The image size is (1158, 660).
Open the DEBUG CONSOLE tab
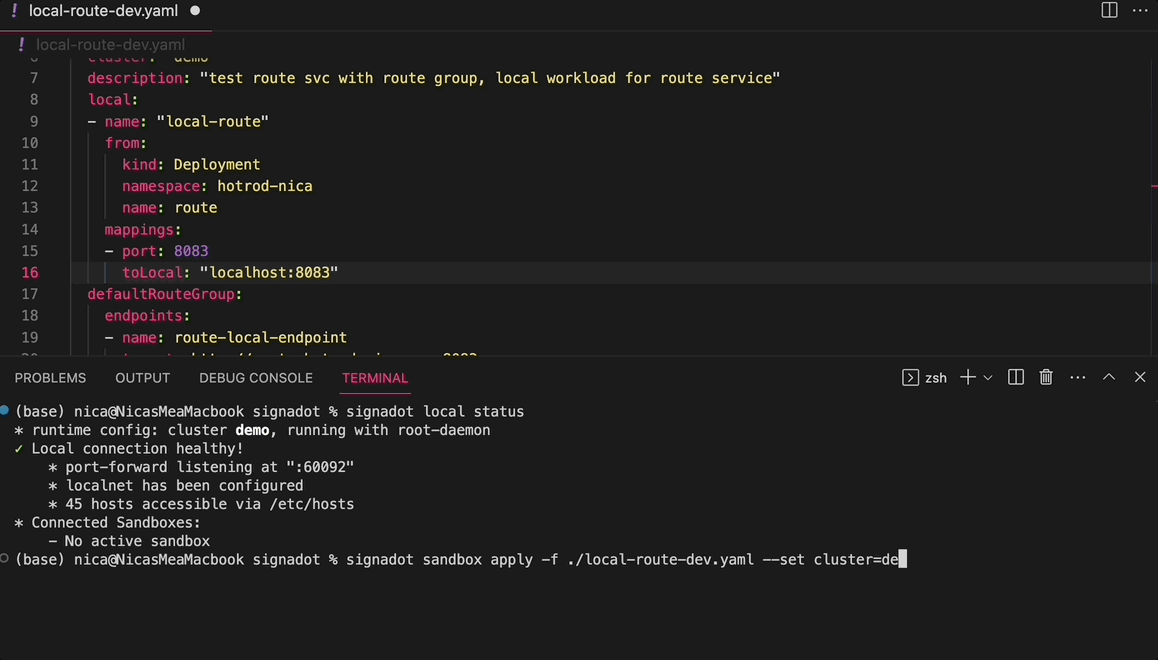coord(256,378)
